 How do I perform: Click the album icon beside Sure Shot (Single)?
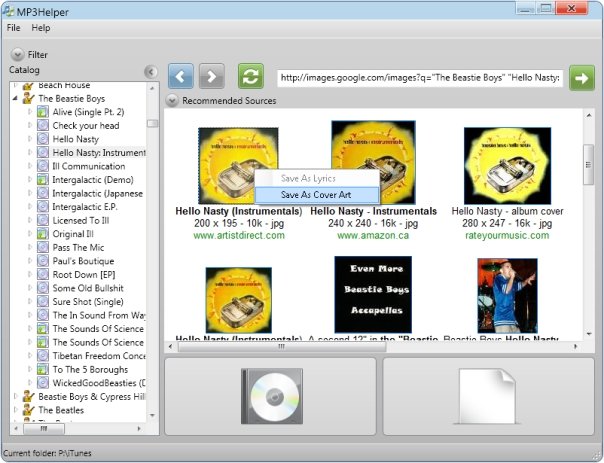pos(43,302)
